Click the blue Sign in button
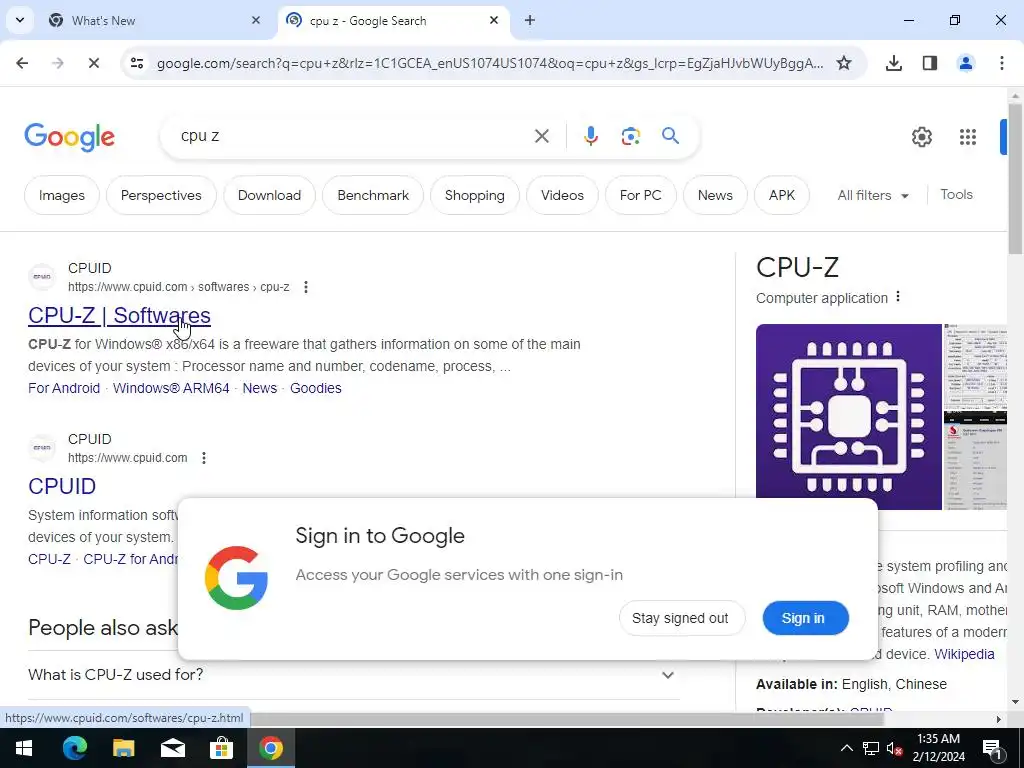This screenshot has width=1024, height=768. [805, 618]
